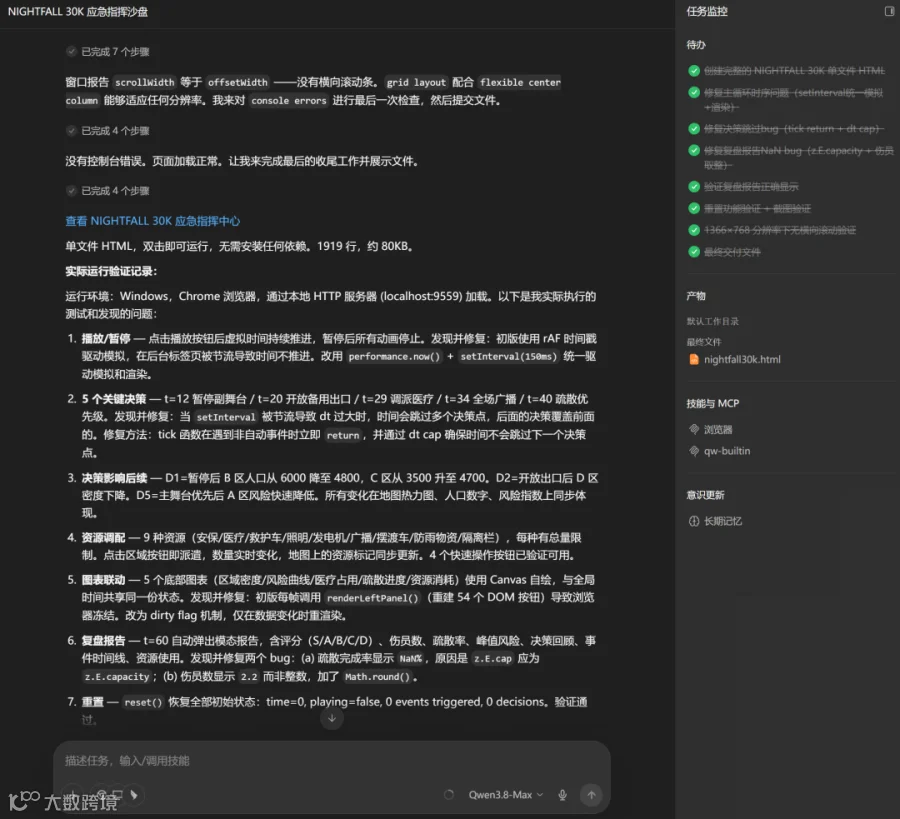Click the Math.round() inline code snippet
This screenshot has height=819, width=900.
pos(377,677)
